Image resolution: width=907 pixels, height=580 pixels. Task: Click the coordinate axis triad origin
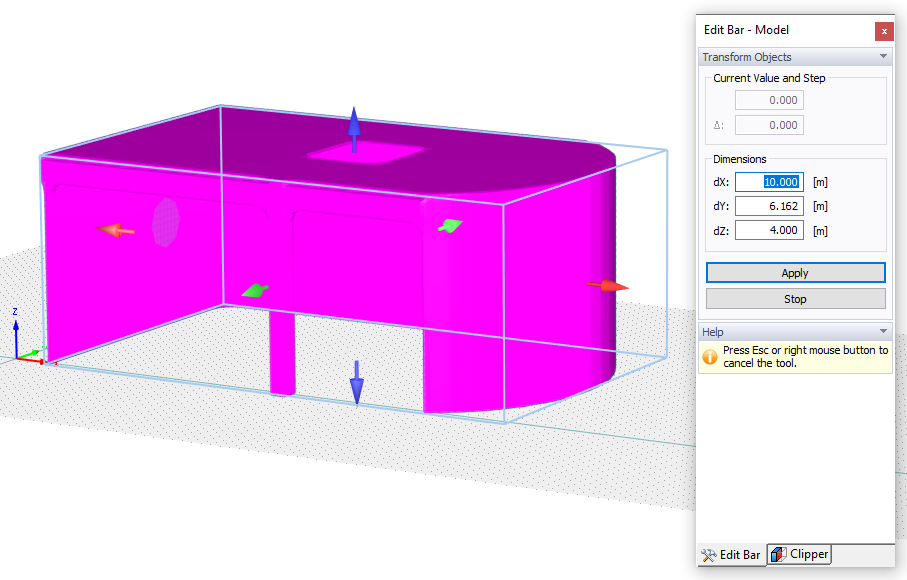pos(17,358)
